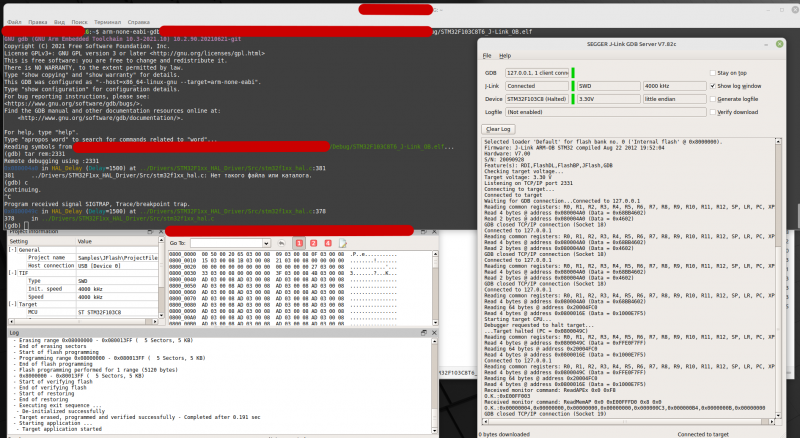Close the memory view panel
This screenshot has height=438, width=800.
pyautogui.click(x=434, y=232)
